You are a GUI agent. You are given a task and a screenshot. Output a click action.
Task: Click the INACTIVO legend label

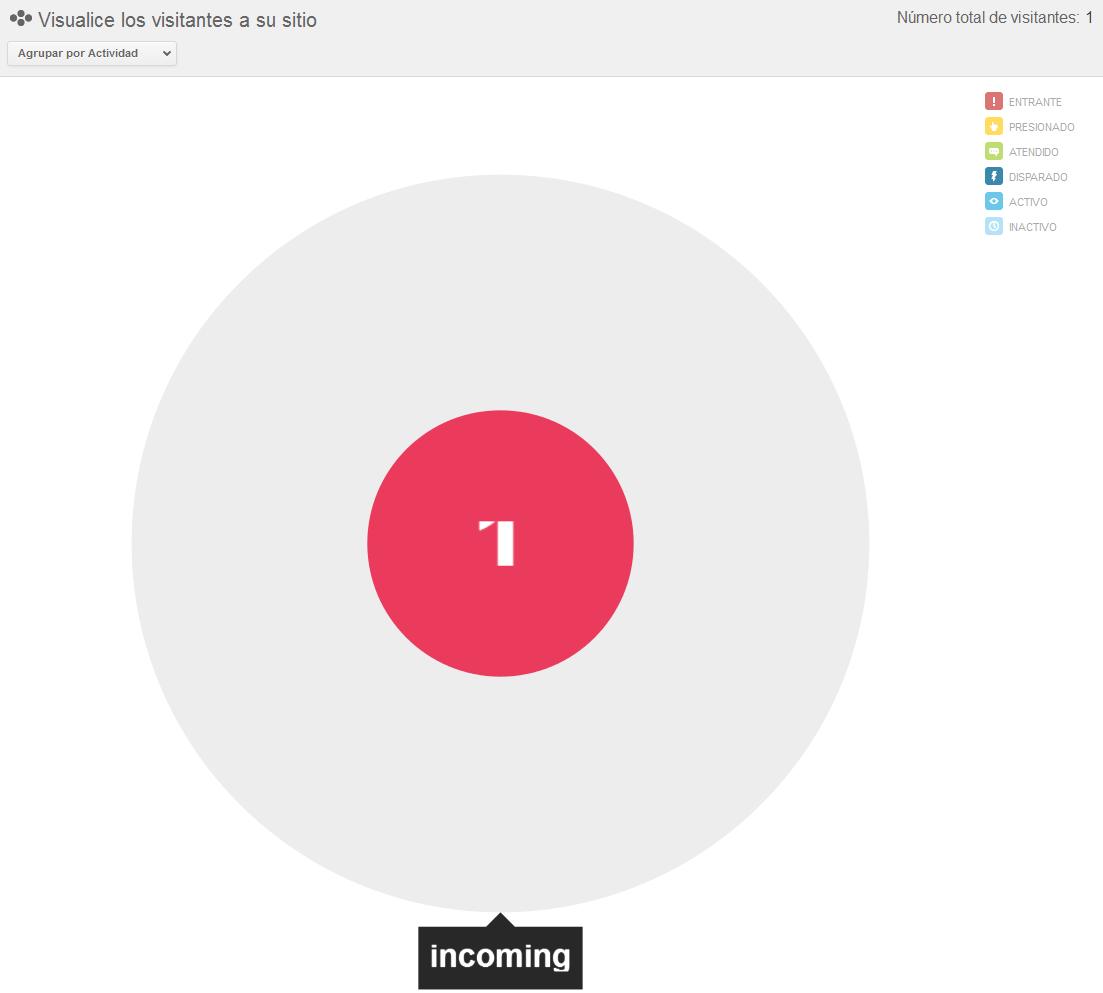coord(1032,227)
